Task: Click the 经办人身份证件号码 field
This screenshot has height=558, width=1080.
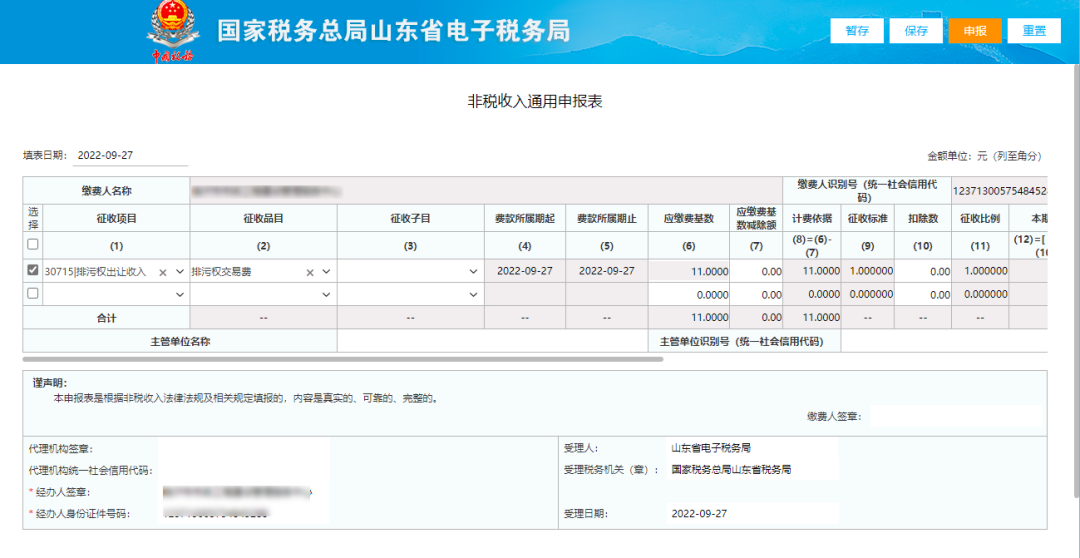Action: click(244, 513)
